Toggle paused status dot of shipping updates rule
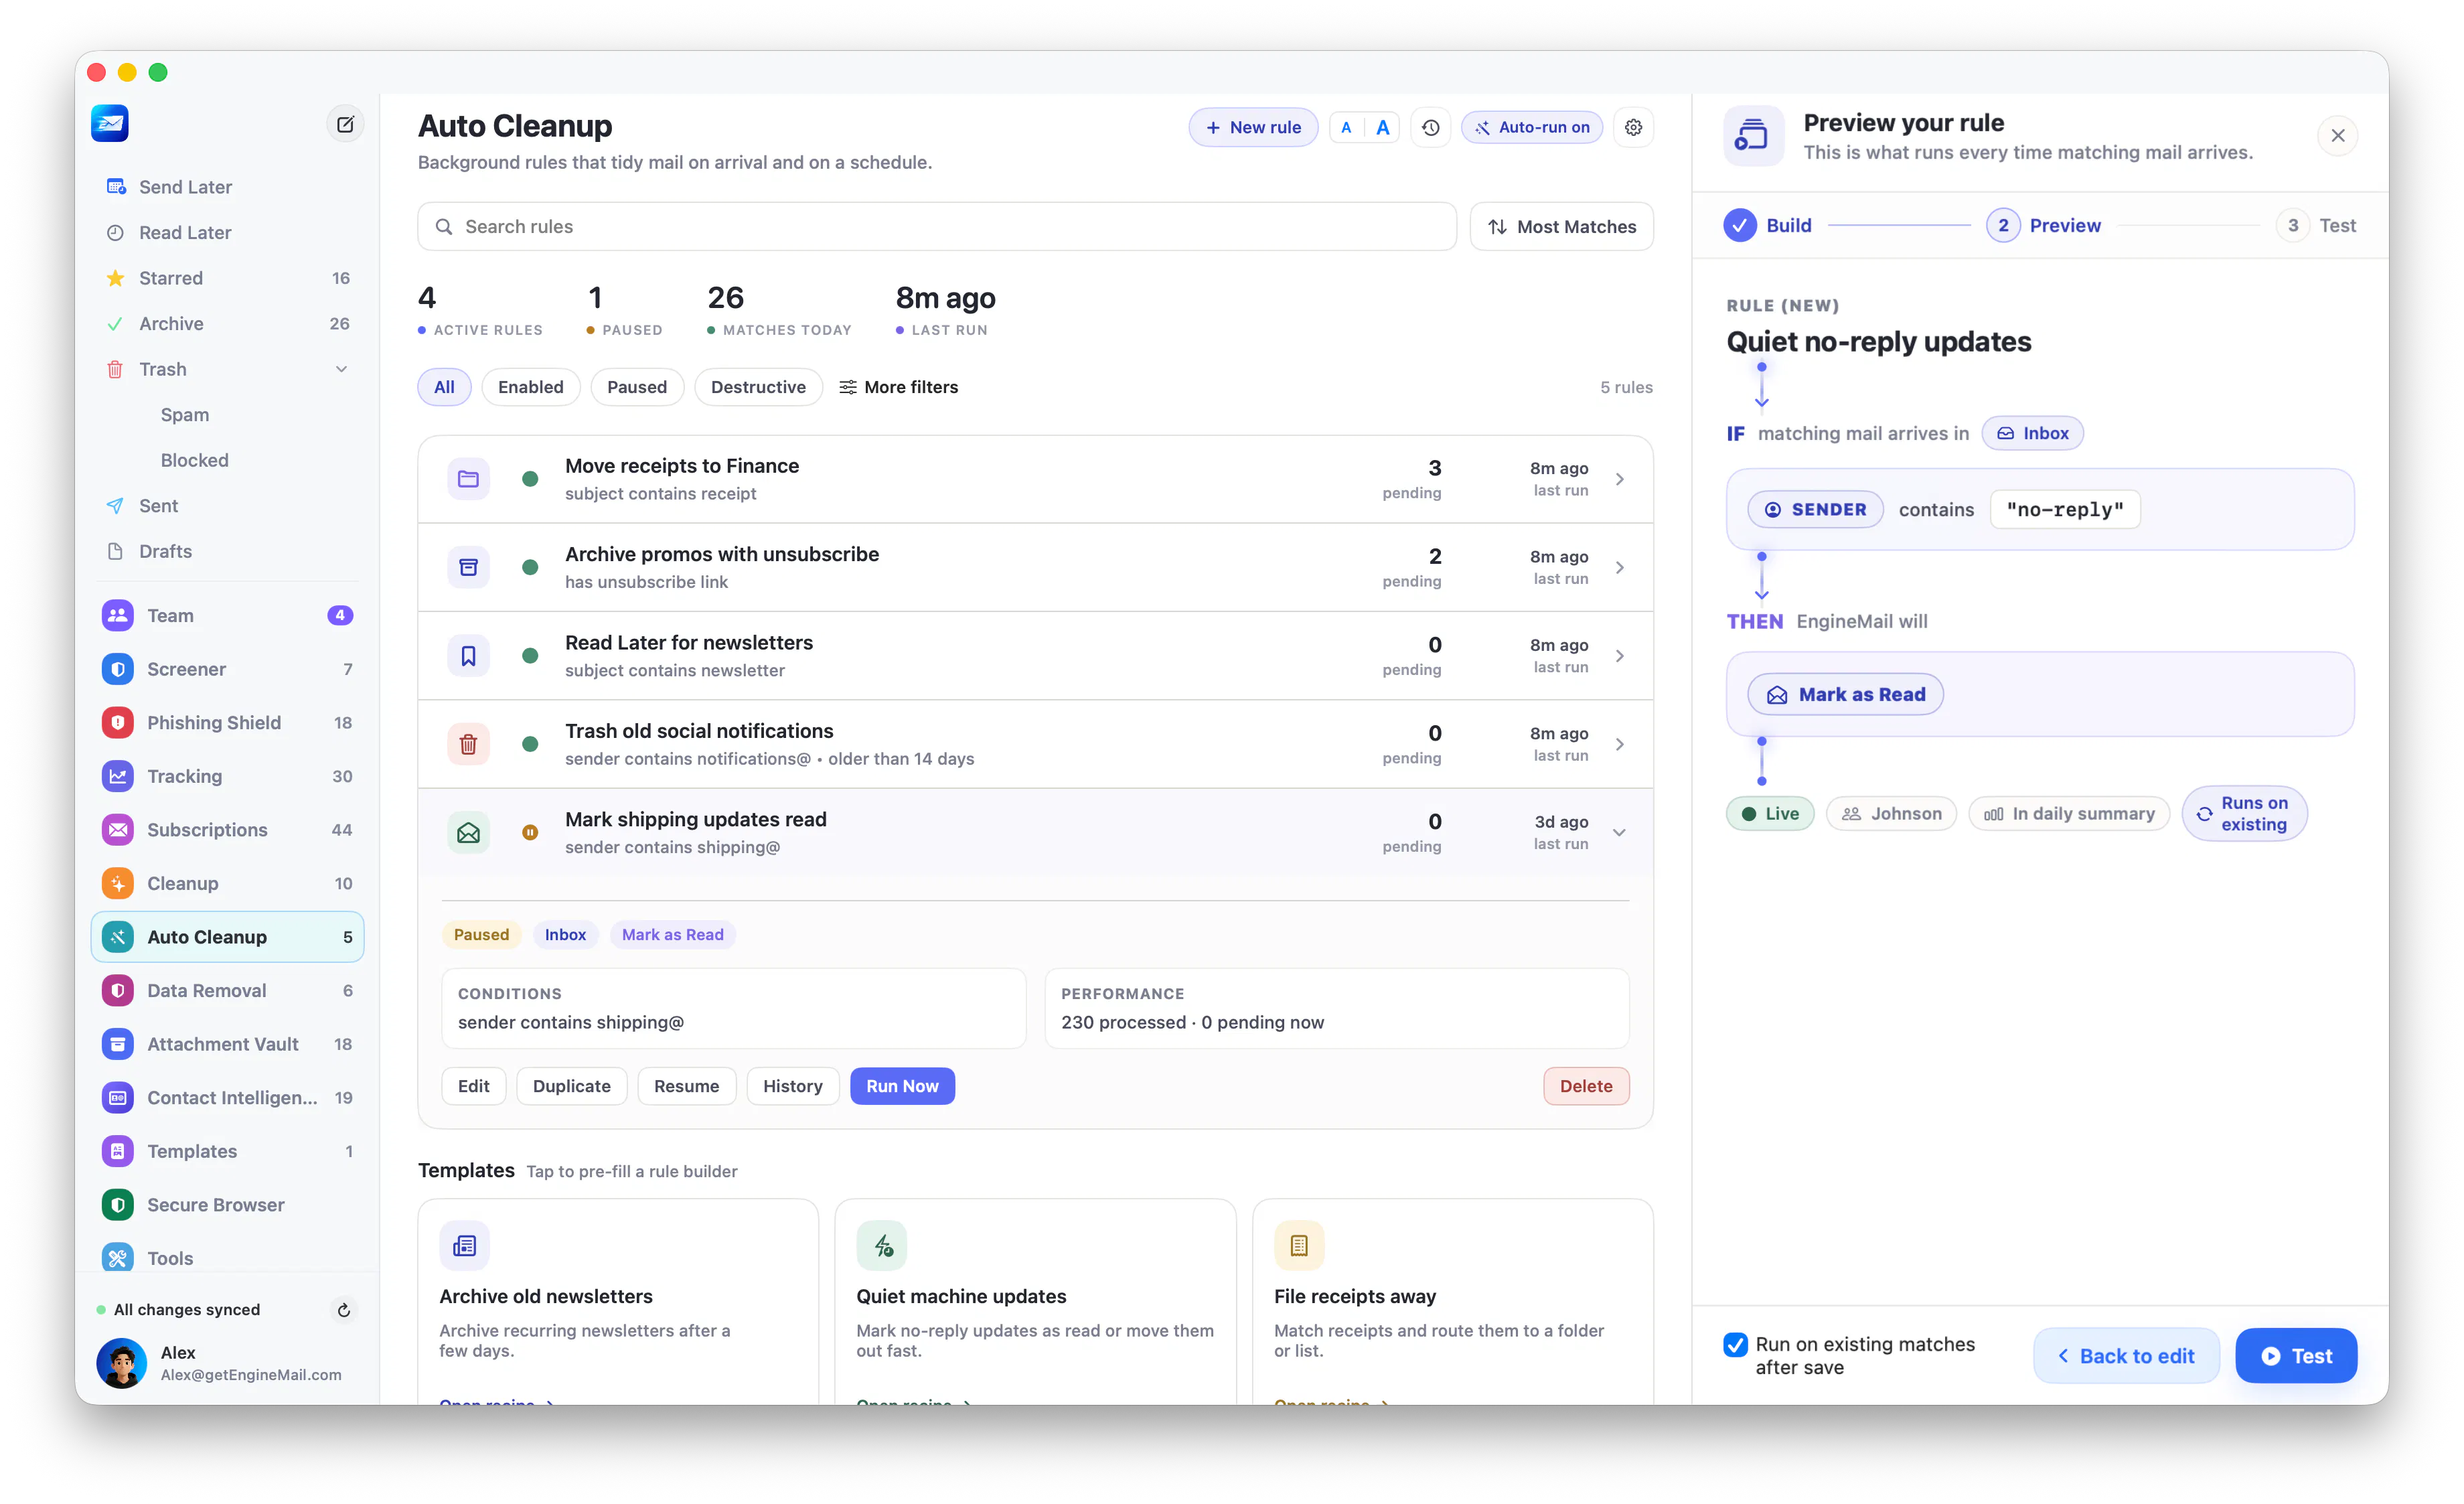Screen dimensions: 2464x1504 coord(530,833)
